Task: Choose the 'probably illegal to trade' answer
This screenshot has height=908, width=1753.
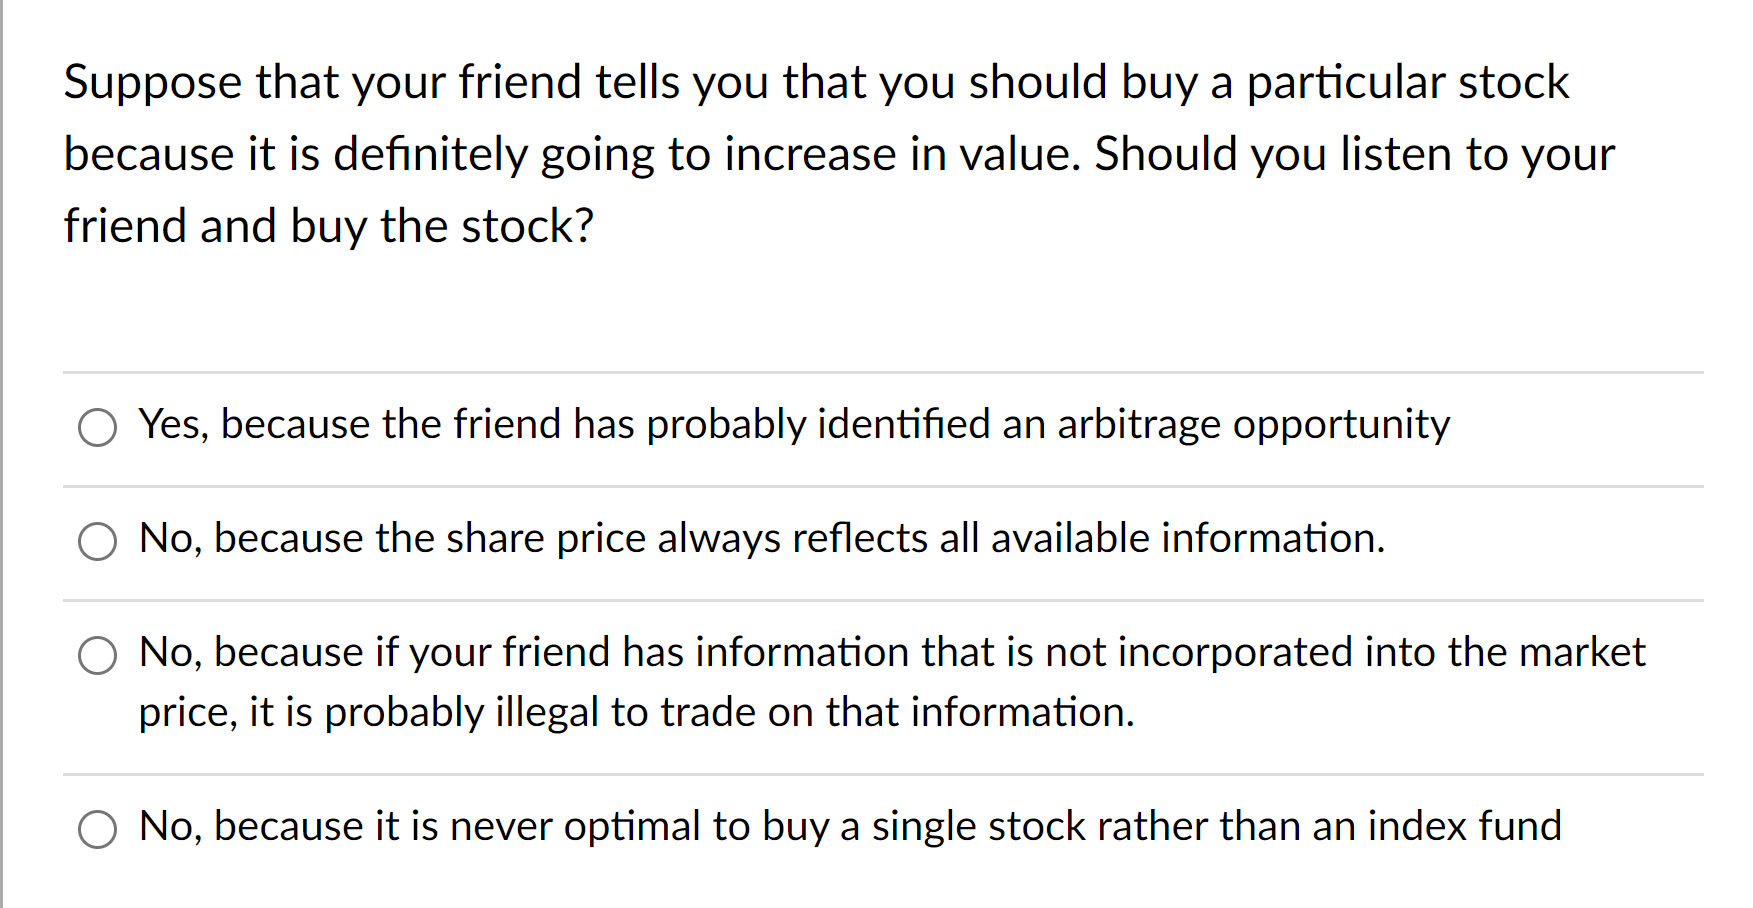Action: (97, 656)
